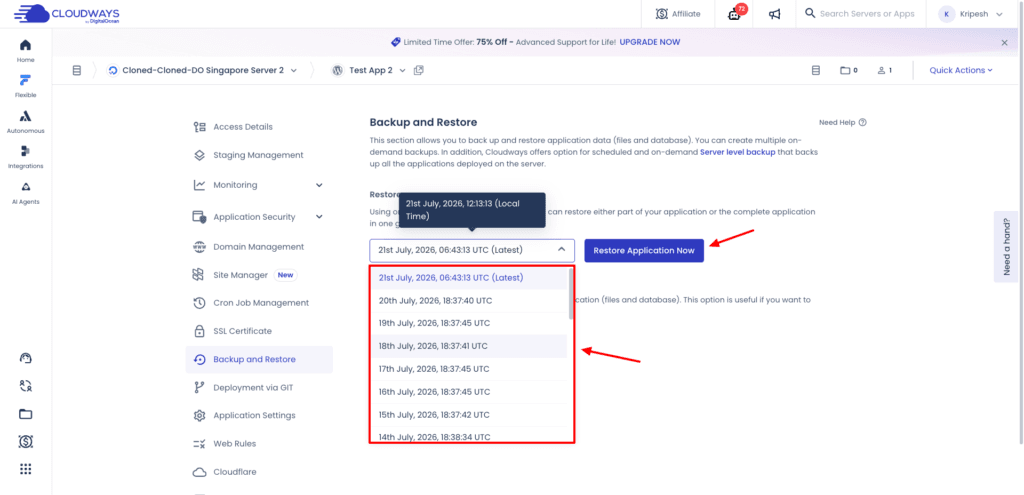Open the Need a hand? side tab
This screenshot has height=495, width=1024.
point(1006,247)
